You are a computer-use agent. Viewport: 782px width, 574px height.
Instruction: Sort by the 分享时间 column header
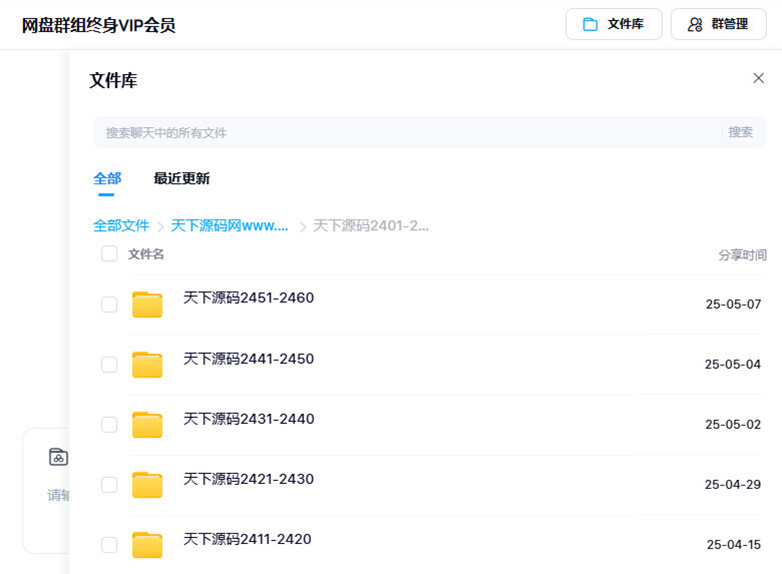(x=742, y=255)
